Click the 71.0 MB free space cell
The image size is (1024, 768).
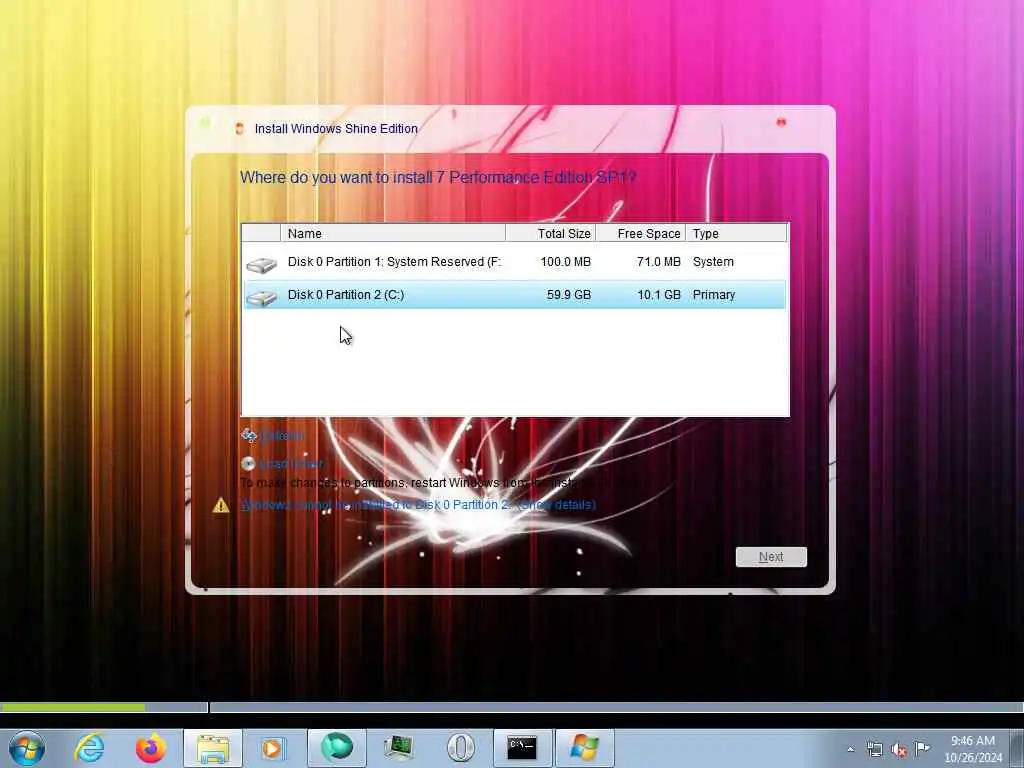(658, 262)
